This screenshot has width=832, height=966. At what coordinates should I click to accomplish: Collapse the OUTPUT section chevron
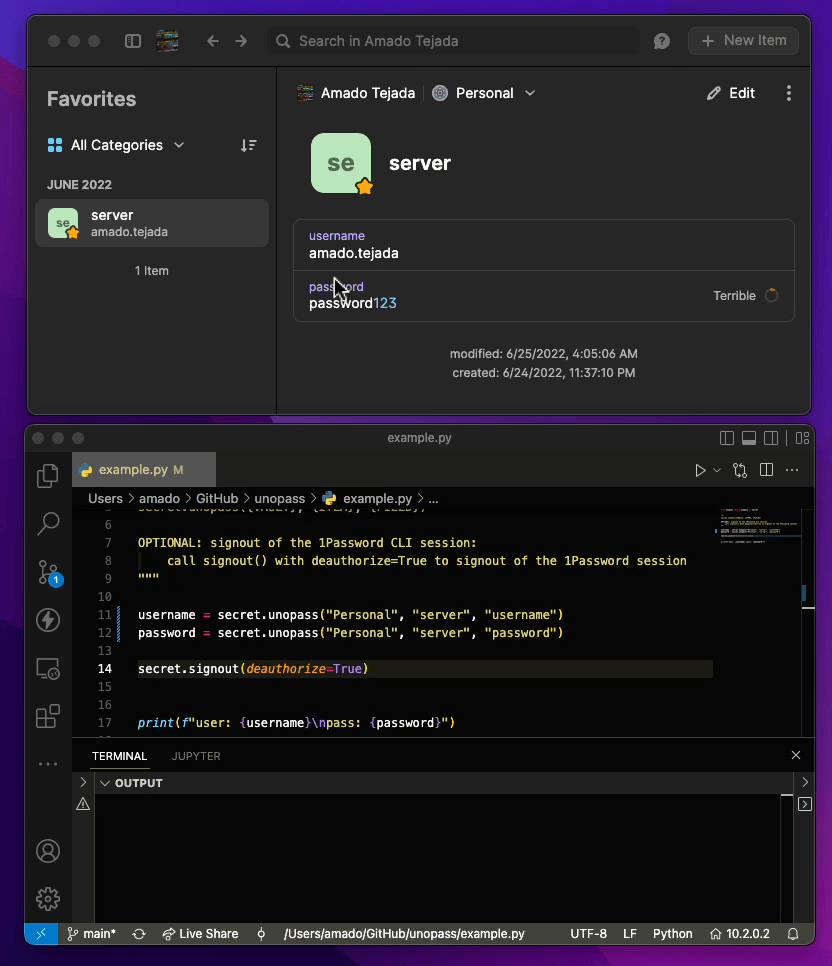point(104,783)
